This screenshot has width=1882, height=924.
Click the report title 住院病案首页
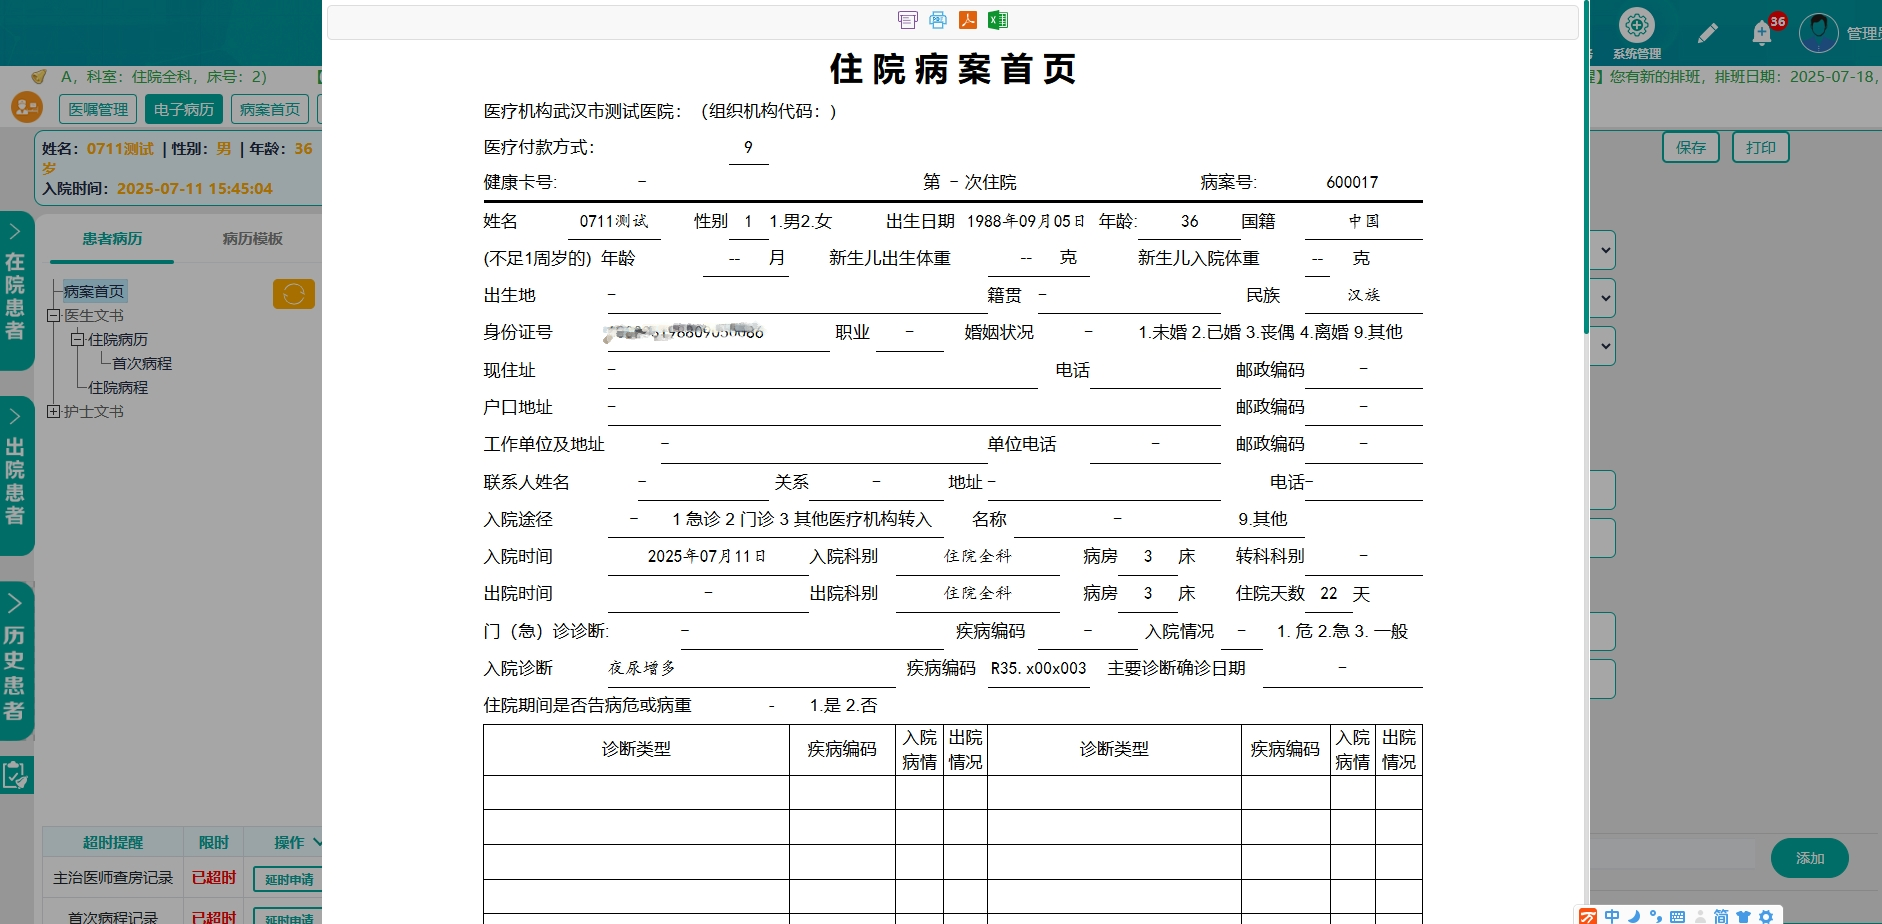[x=953, y=69]
